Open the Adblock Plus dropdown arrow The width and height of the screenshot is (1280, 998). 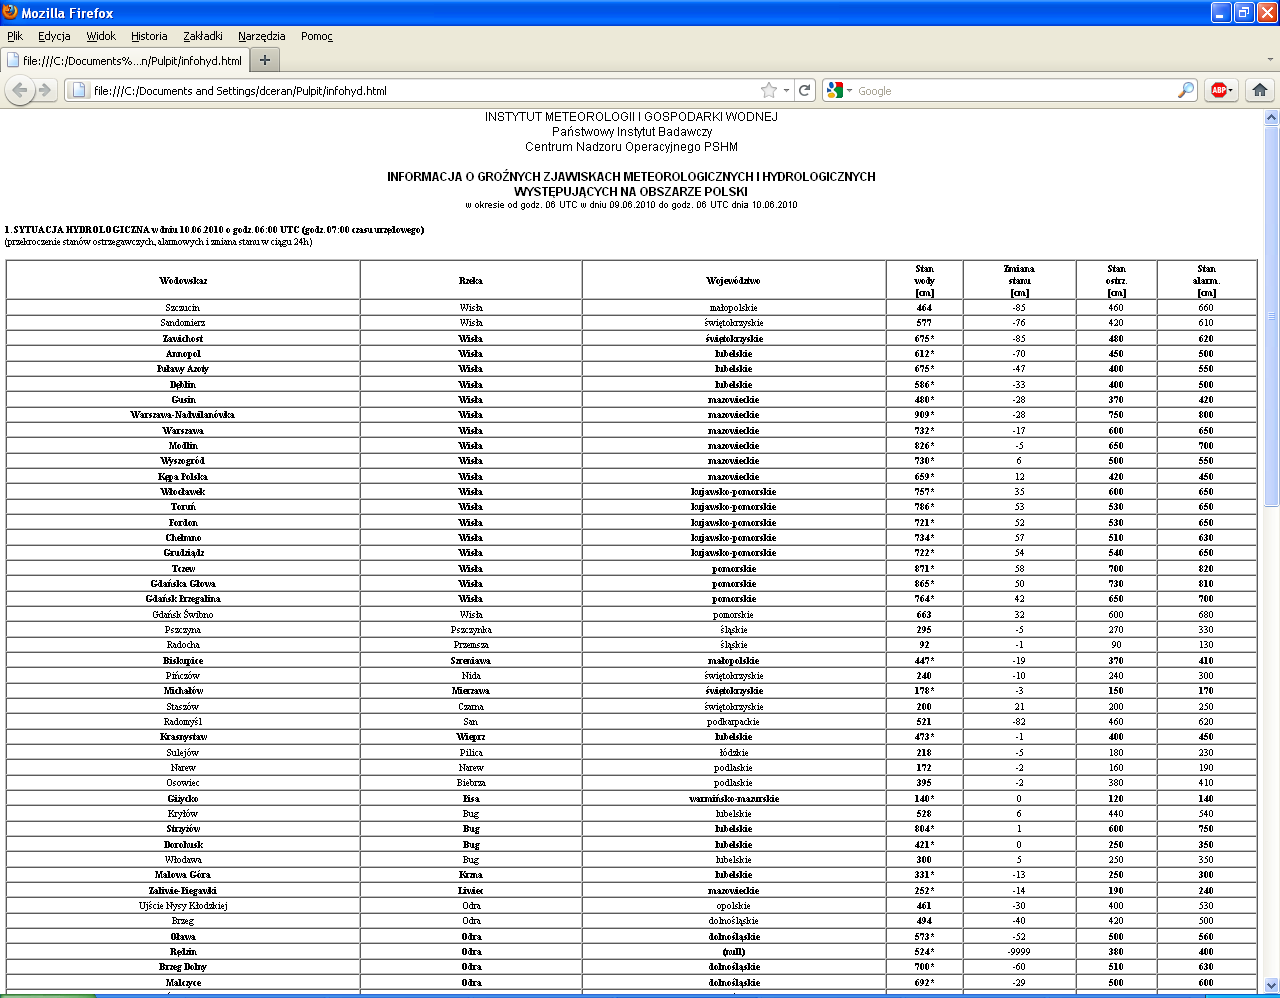pos(1231,90)
